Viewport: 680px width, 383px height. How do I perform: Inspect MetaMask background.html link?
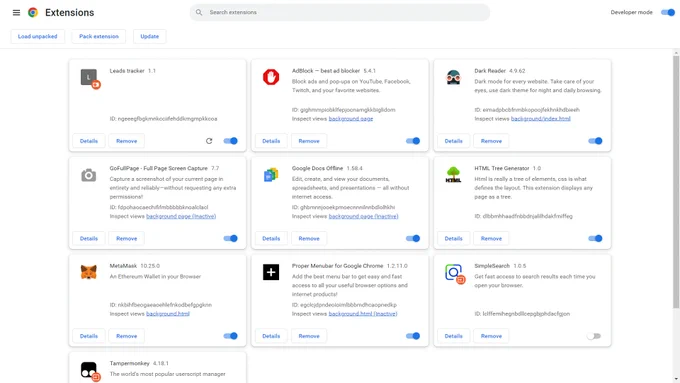pos(168,314)
